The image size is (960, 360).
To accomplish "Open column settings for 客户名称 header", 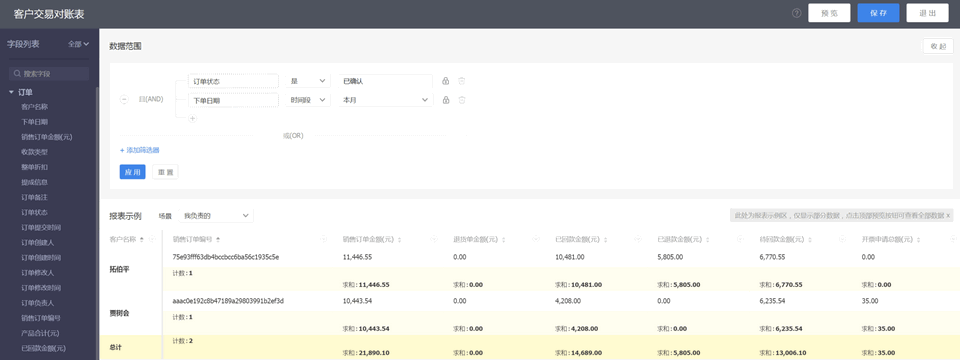I will [x=152, y=239].
